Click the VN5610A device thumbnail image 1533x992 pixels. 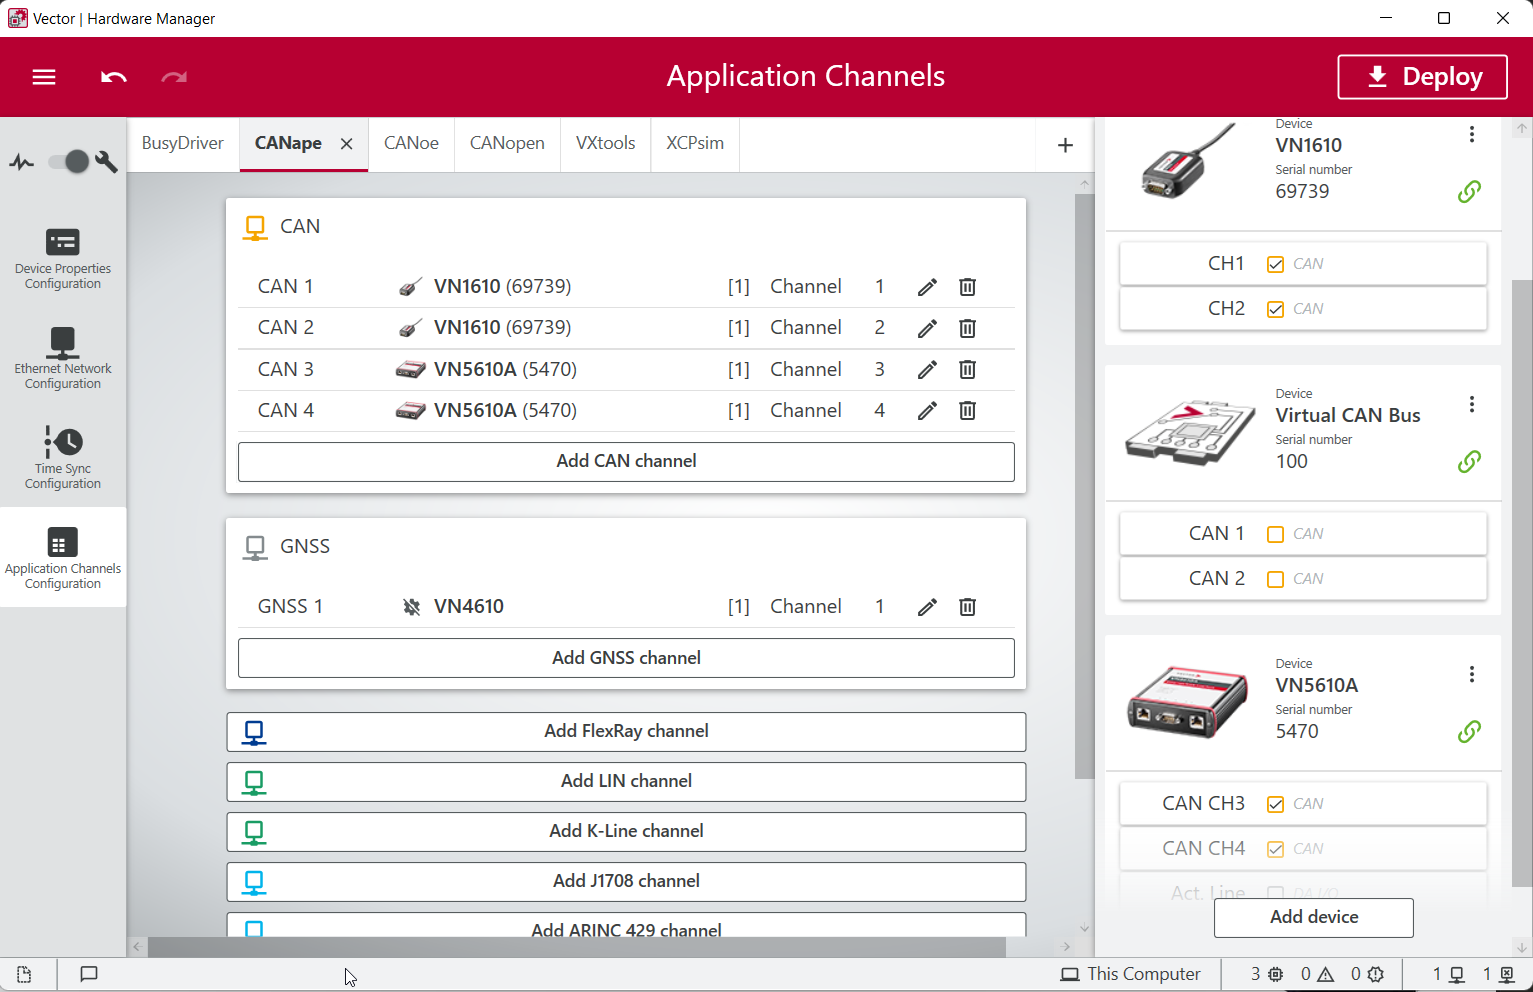tap(1187, 701)
